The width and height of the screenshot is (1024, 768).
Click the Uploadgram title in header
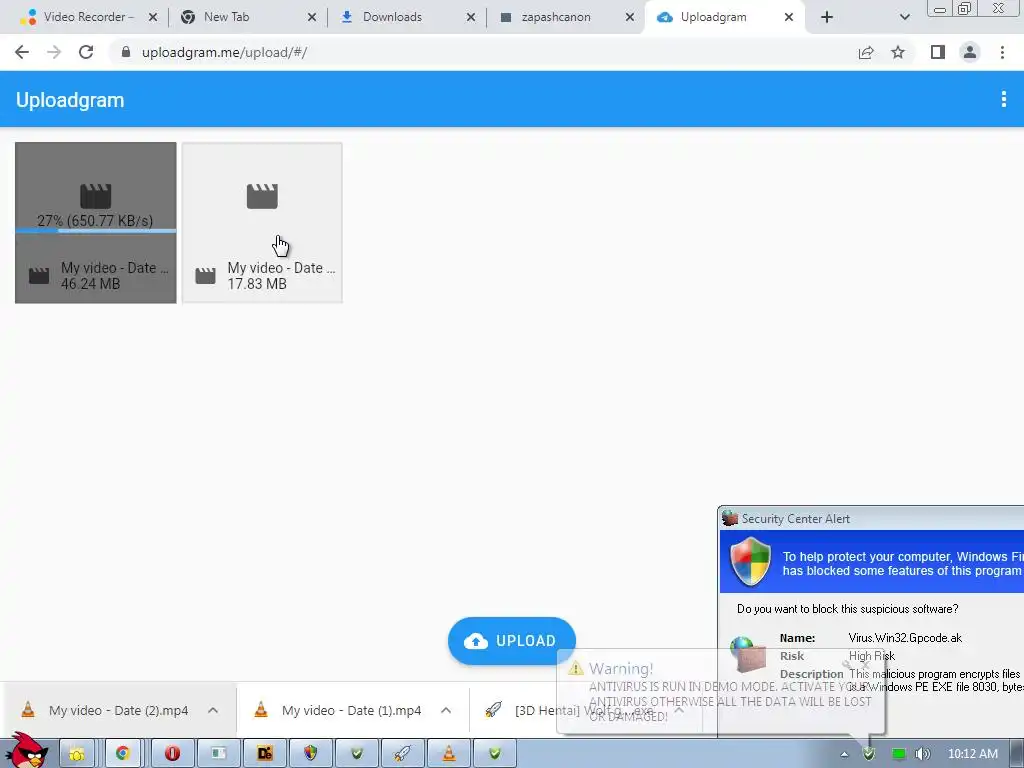[70, 100]
